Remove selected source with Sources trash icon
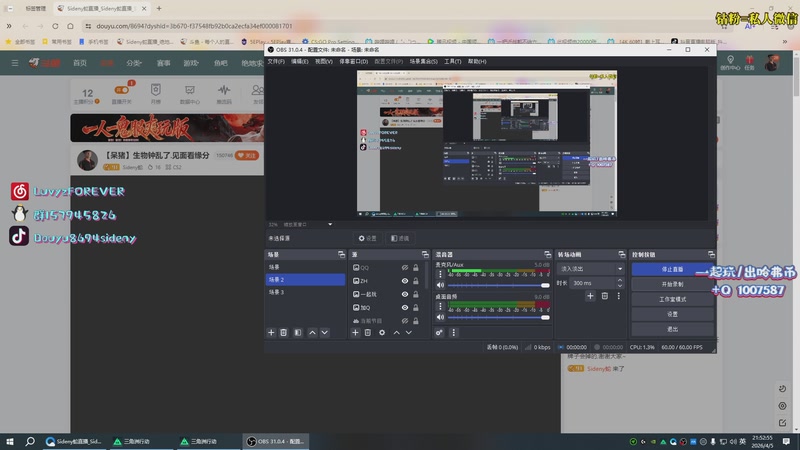 tap(368, 333)
